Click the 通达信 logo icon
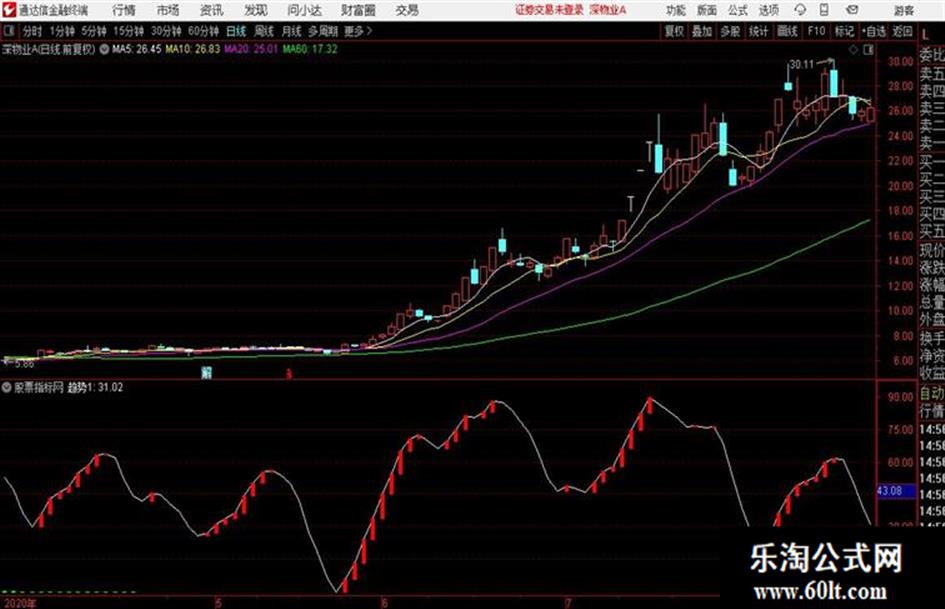Viewport: 945px width, 609px height. coord(8,10)
